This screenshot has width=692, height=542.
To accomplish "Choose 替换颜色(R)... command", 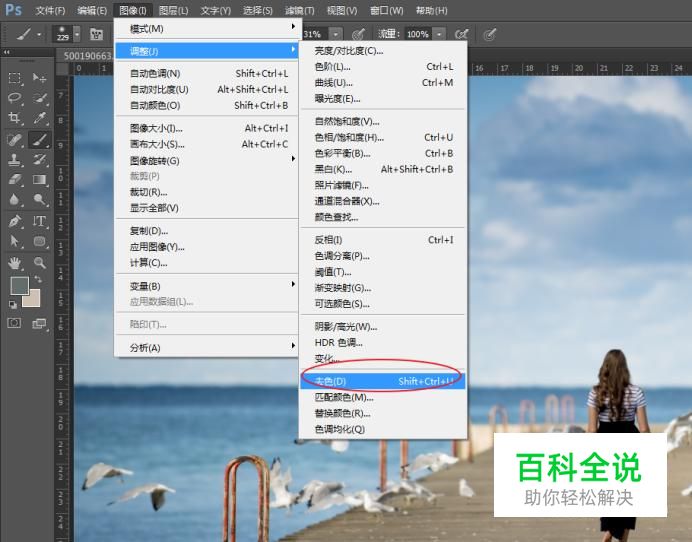I will (x=383, y=413).
